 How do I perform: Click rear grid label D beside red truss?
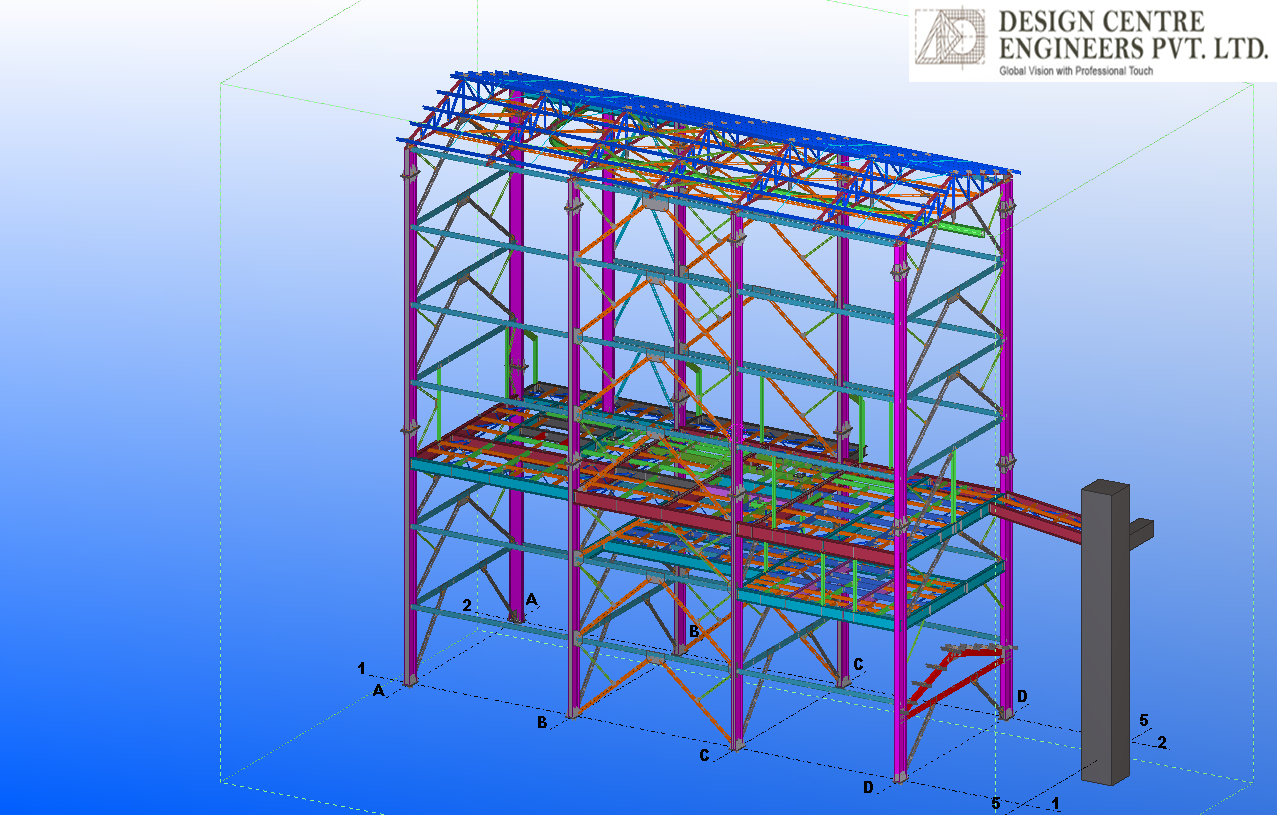pyautogui.click(x=1021, y=695)
